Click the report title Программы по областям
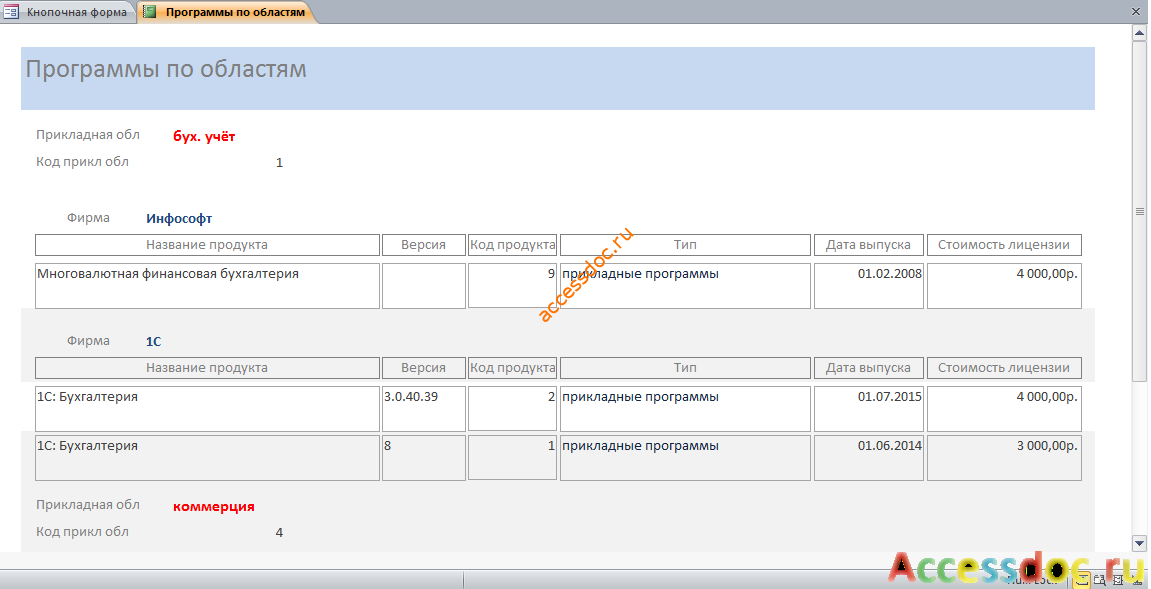Image resolution: width=1151 pixels, height=589 pixels. click(166, 69)
